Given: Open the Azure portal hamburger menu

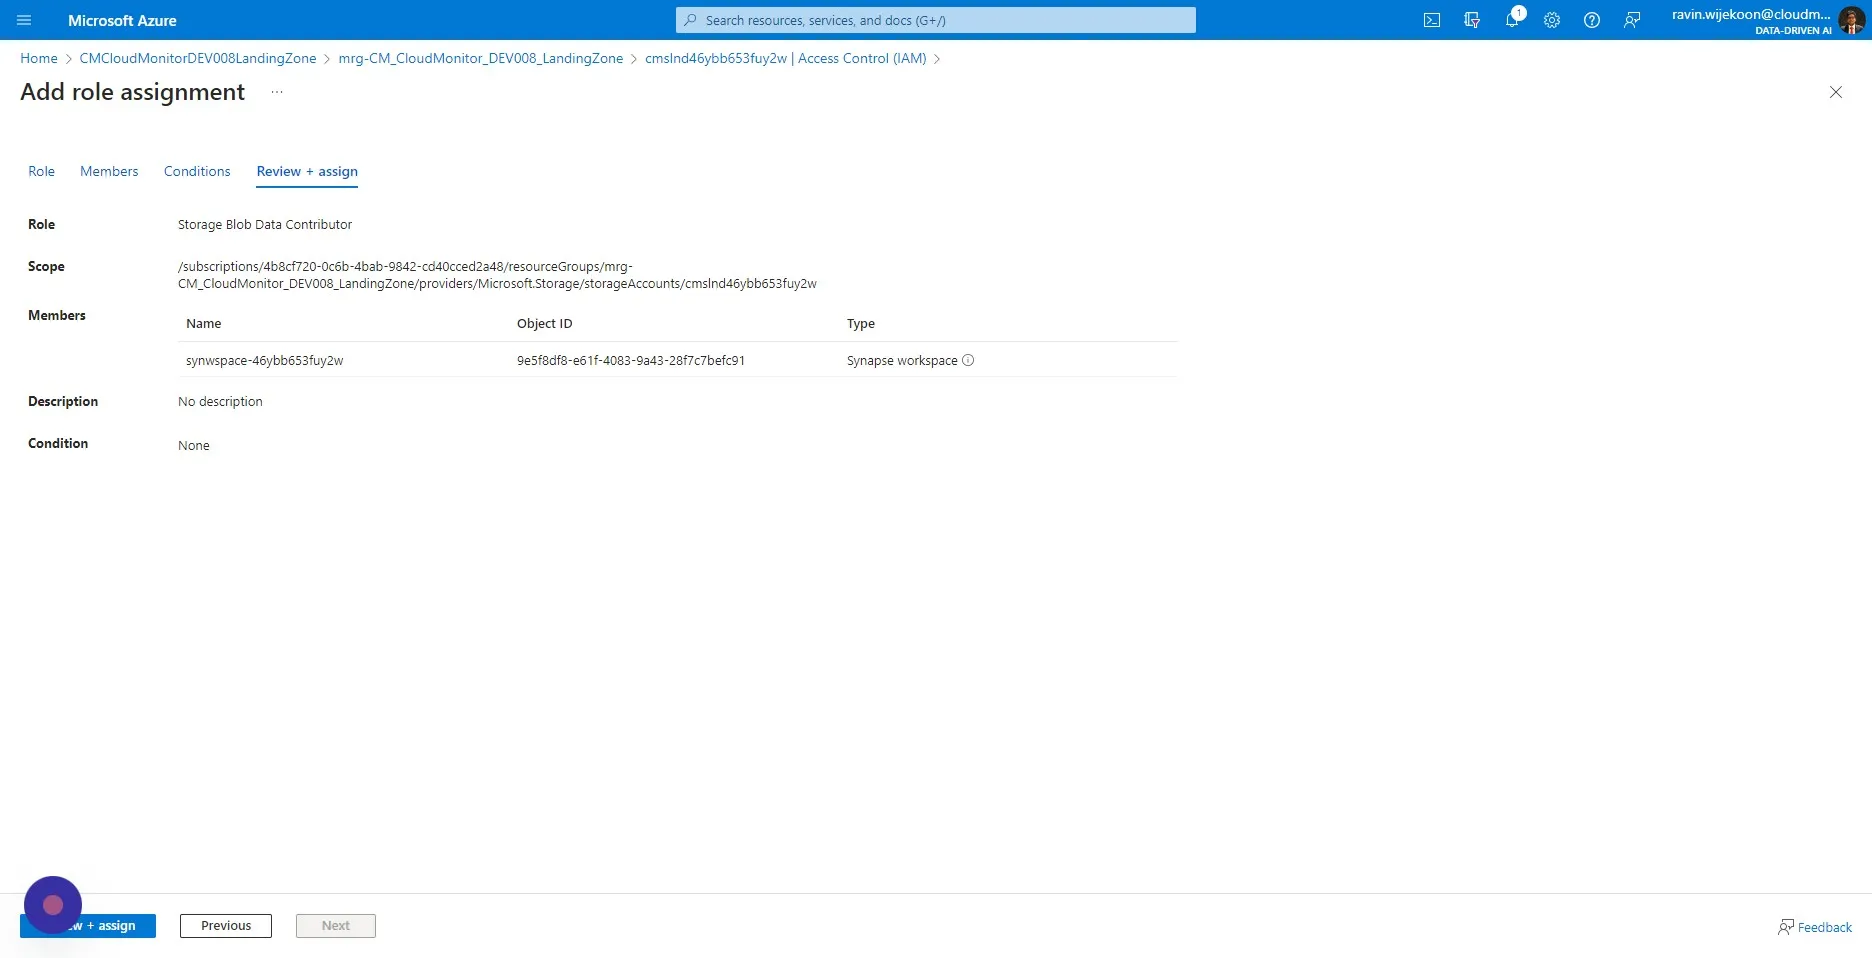Looking at the screenshot, I should click(x=24, y=20).
